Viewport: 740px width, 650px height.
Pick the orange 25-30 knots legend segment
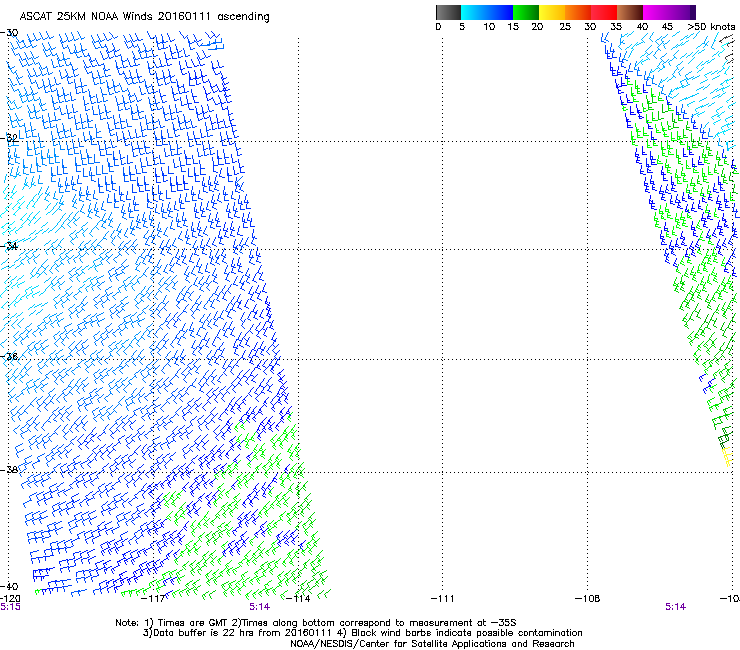click(x=578, y=12)
